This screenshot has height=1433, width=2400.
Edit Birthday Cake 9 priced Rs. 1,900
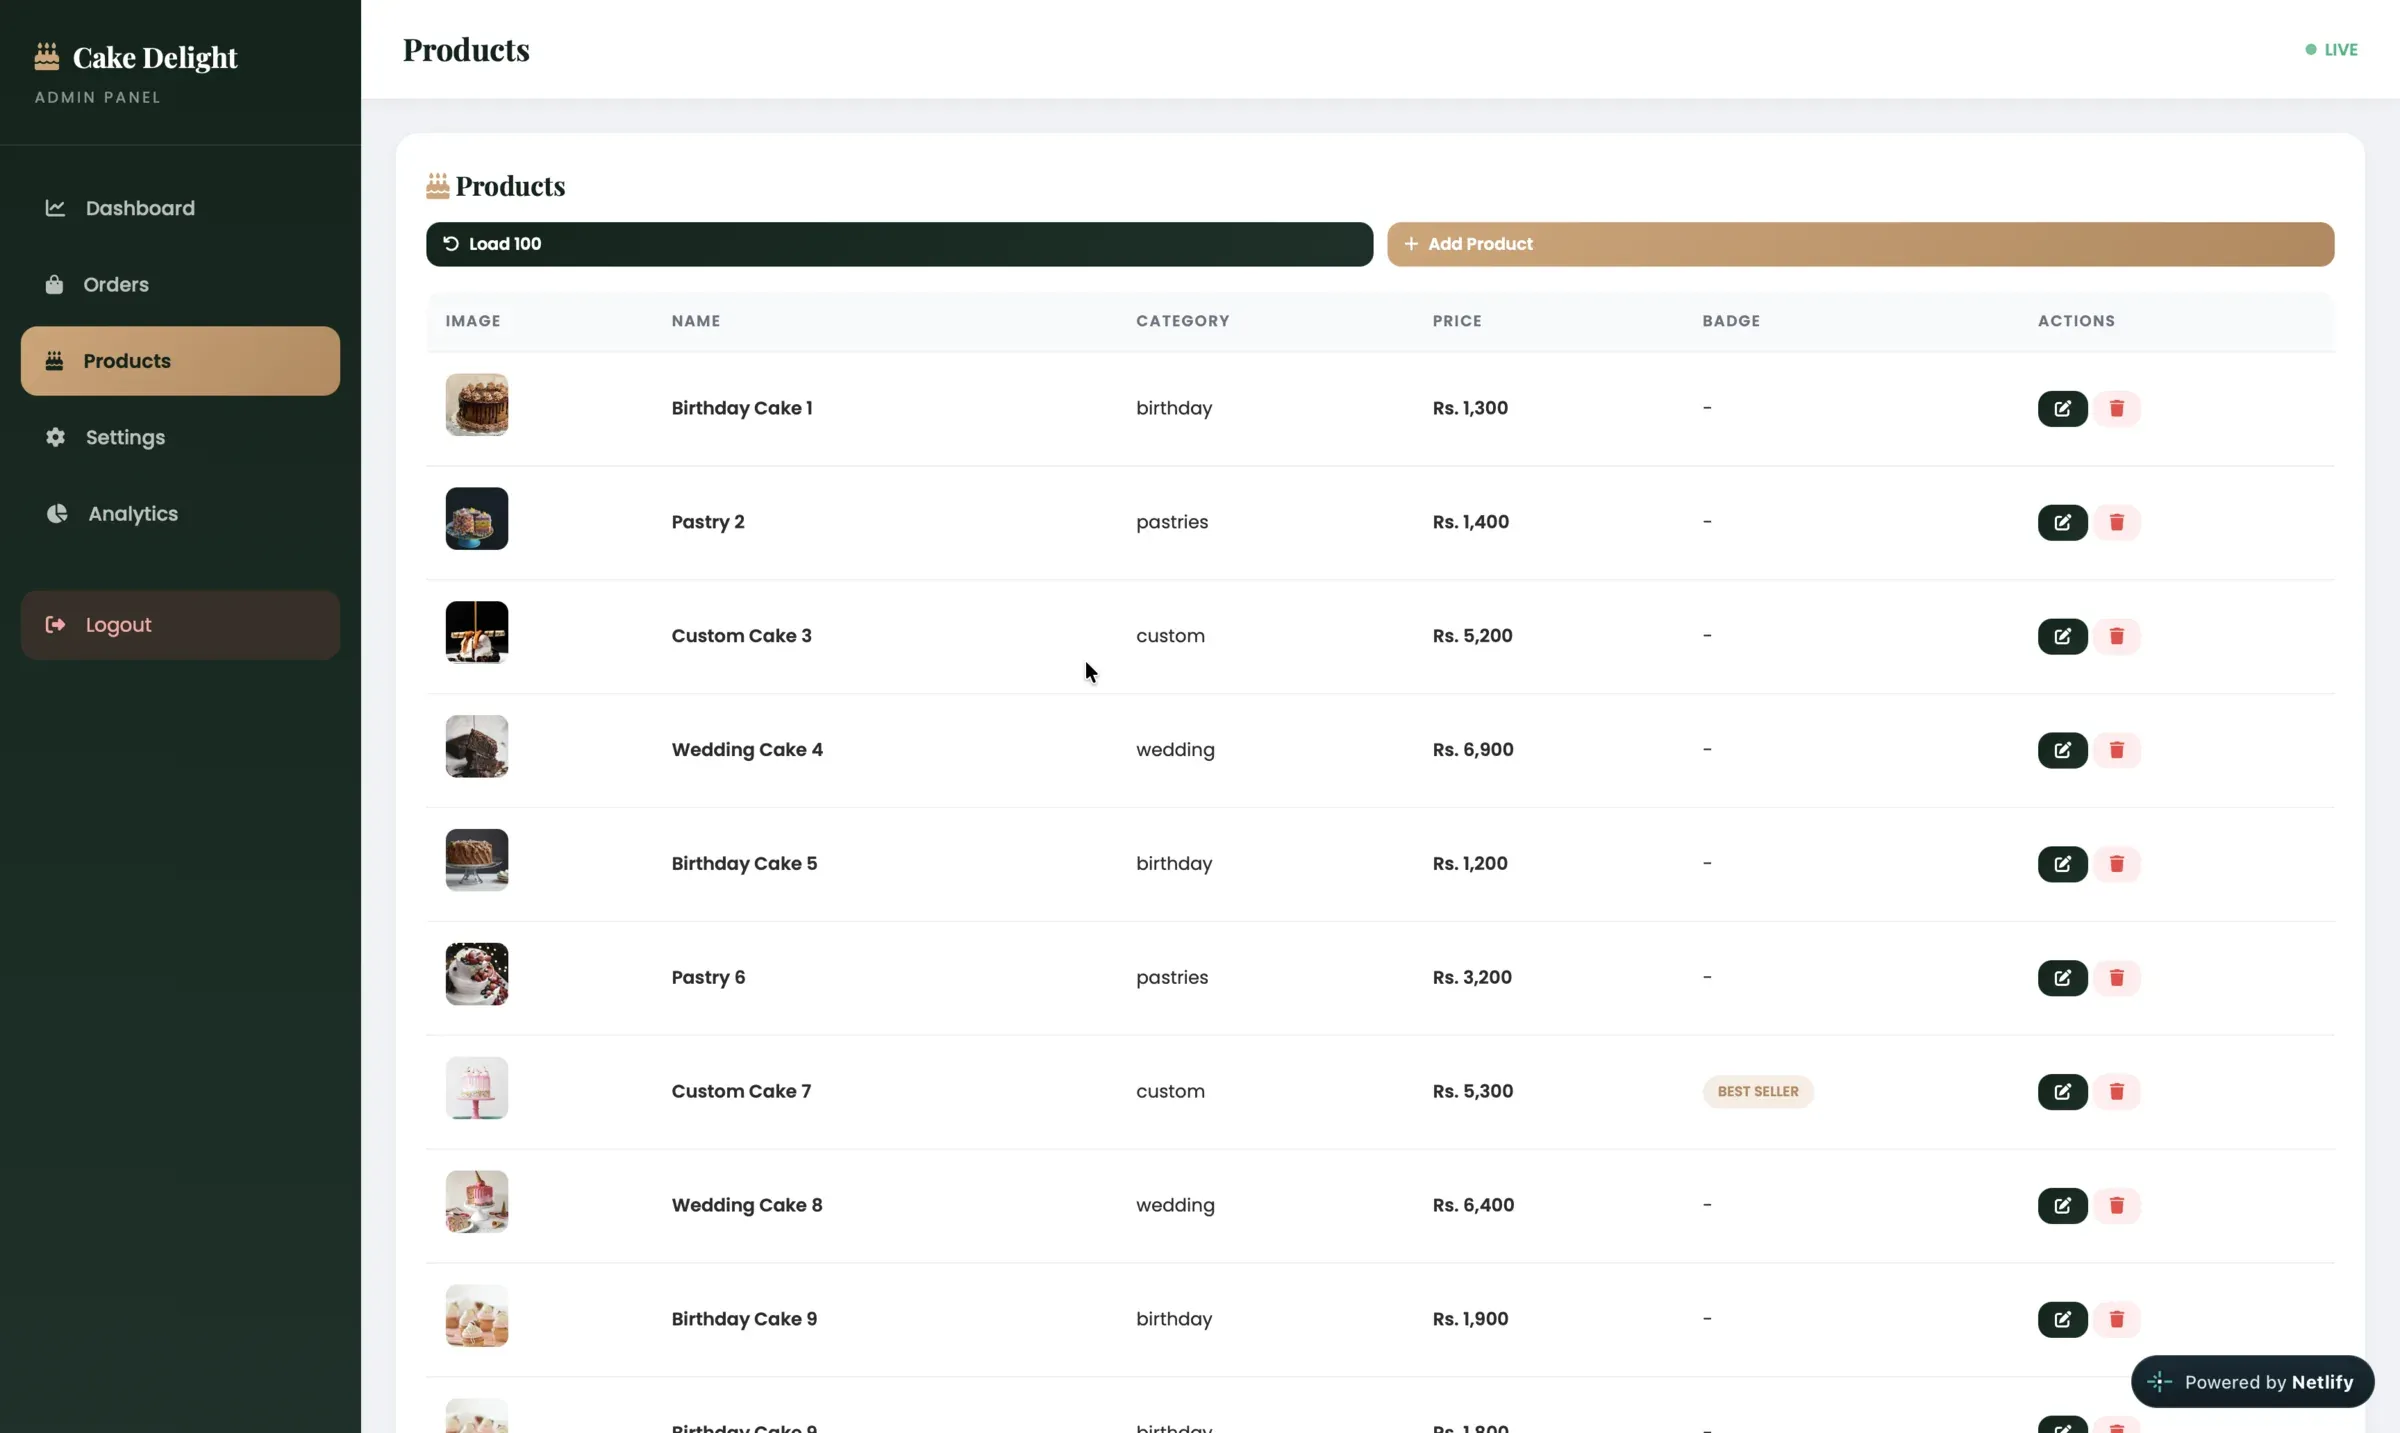(2062, 1320)
